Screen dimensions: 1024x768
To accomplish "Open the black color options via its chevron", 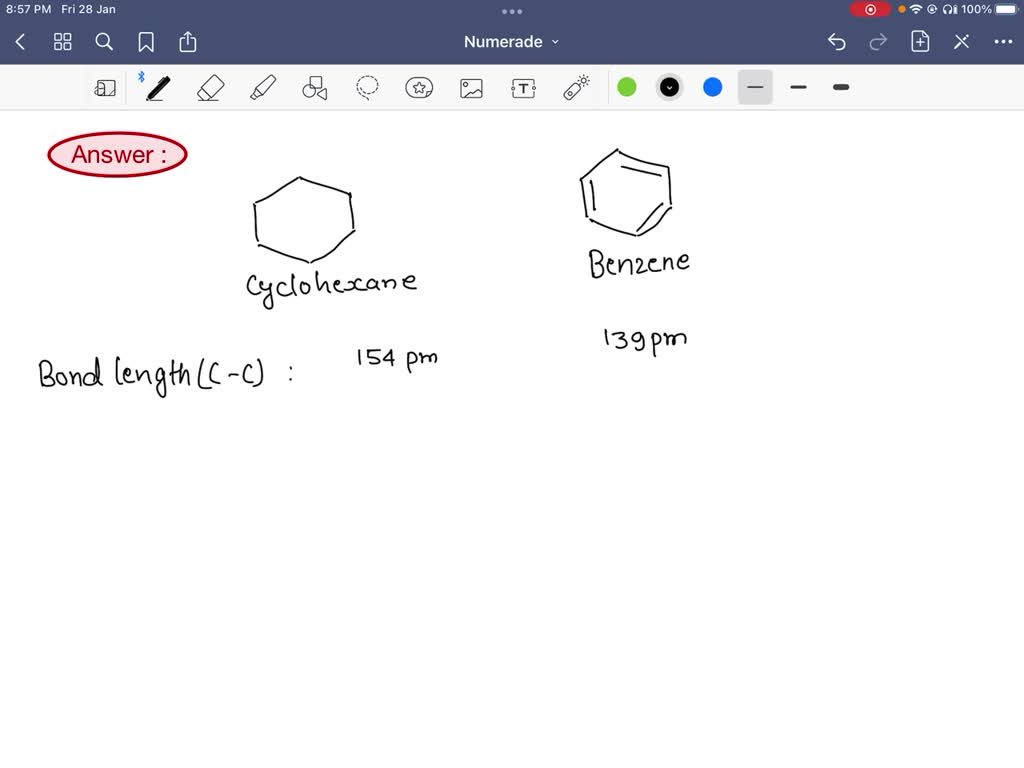I will pyautogui.click(x=669, y=87).
